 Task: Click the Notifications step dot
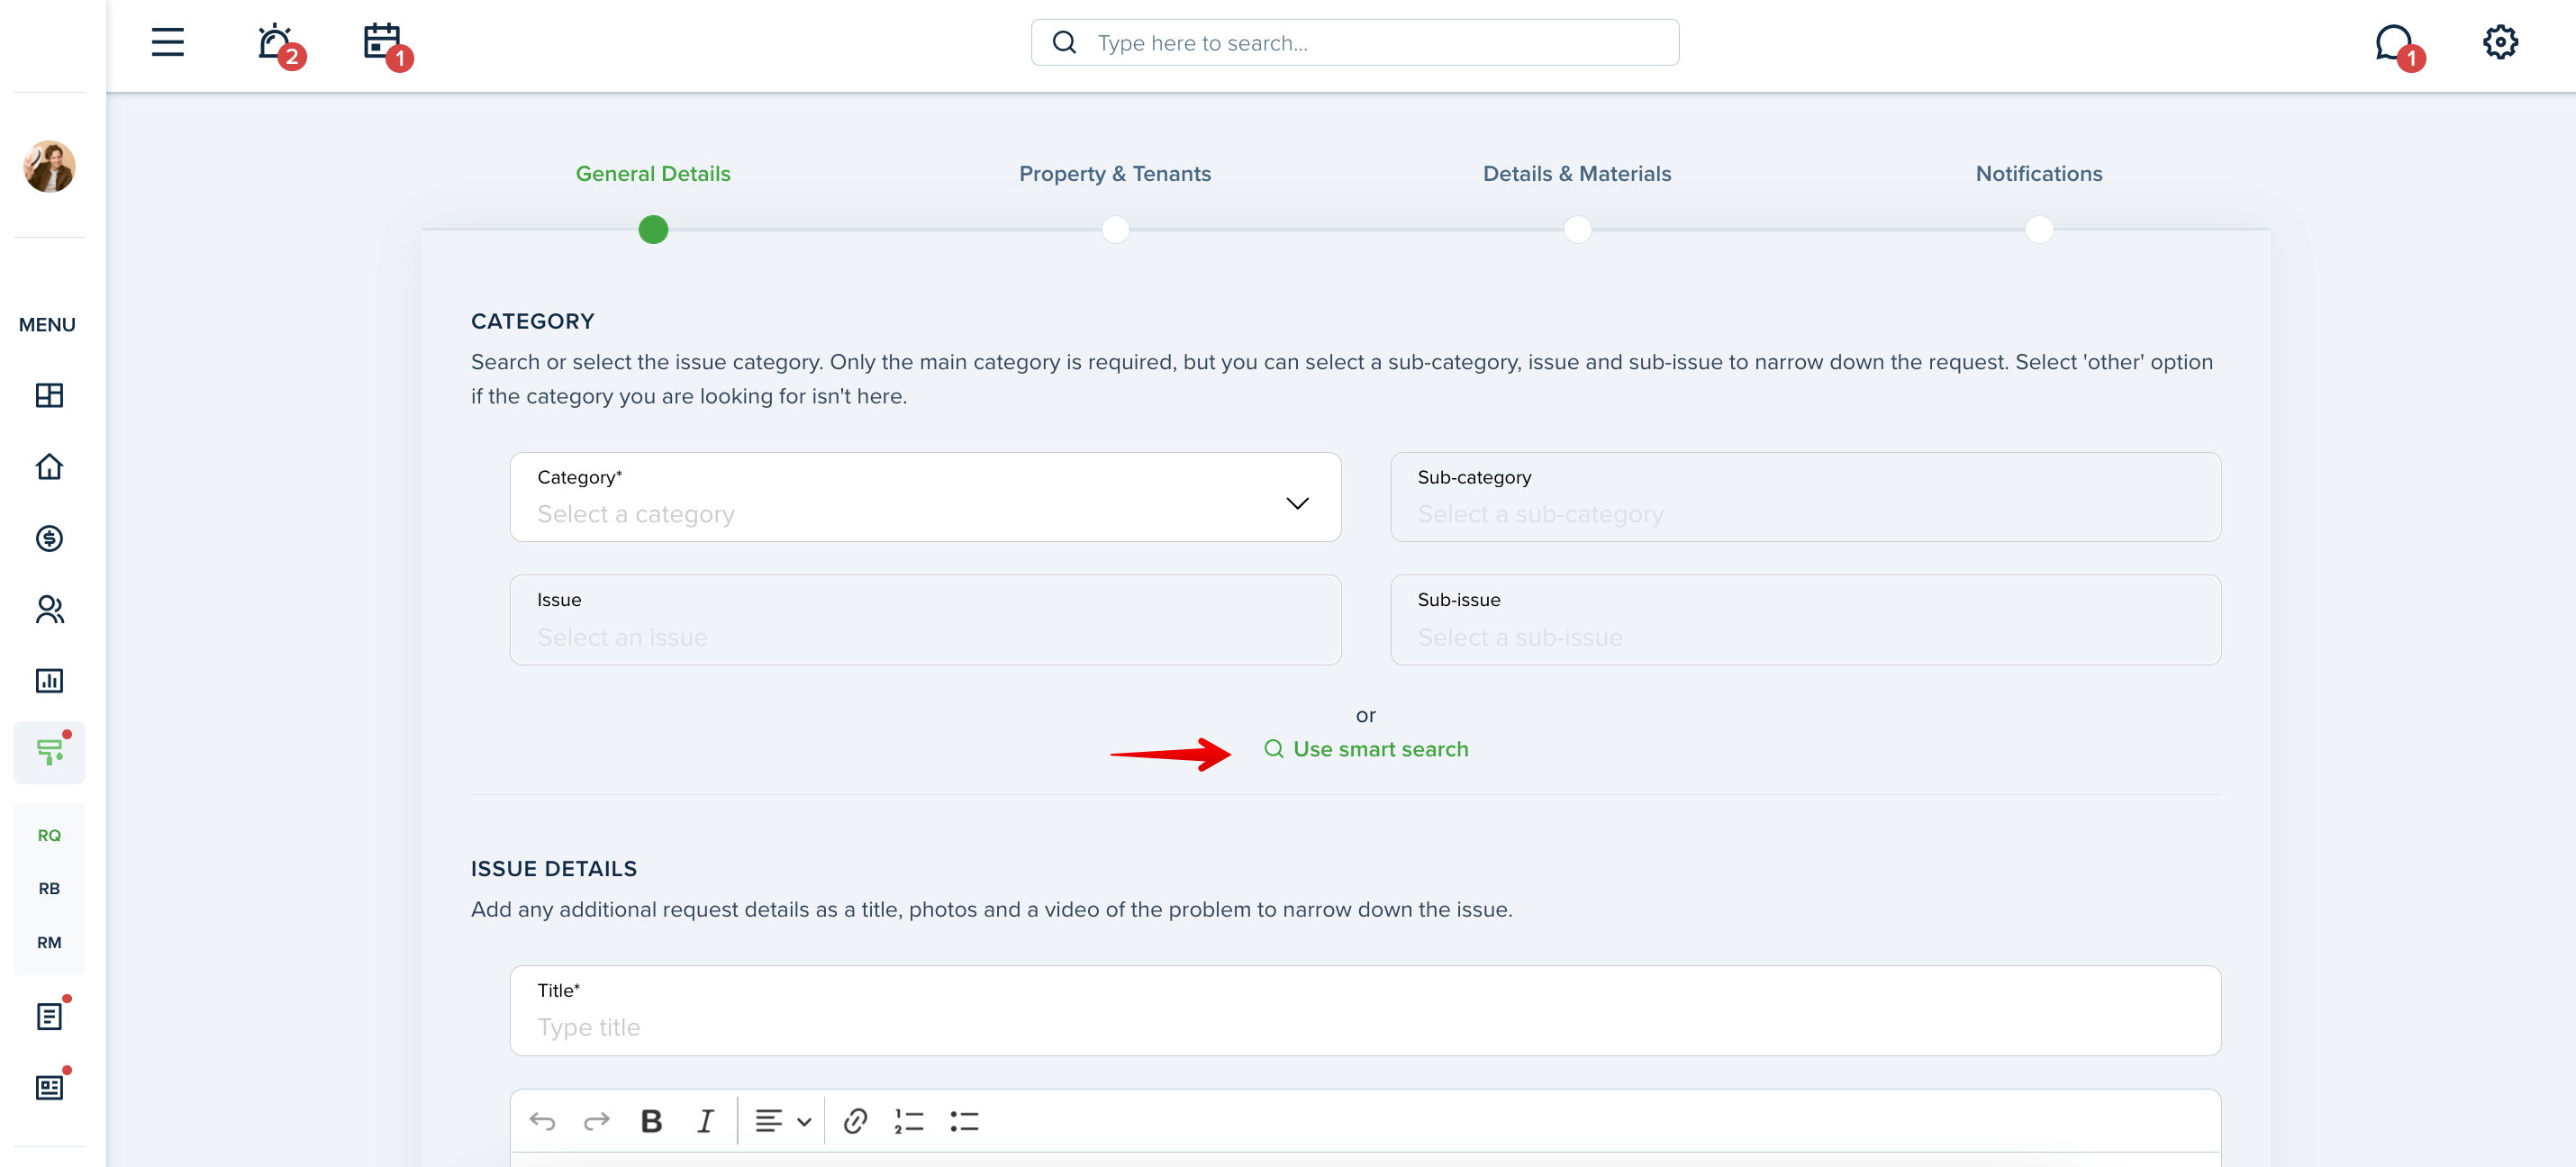pyautogui.click(x=2039, y=230)
